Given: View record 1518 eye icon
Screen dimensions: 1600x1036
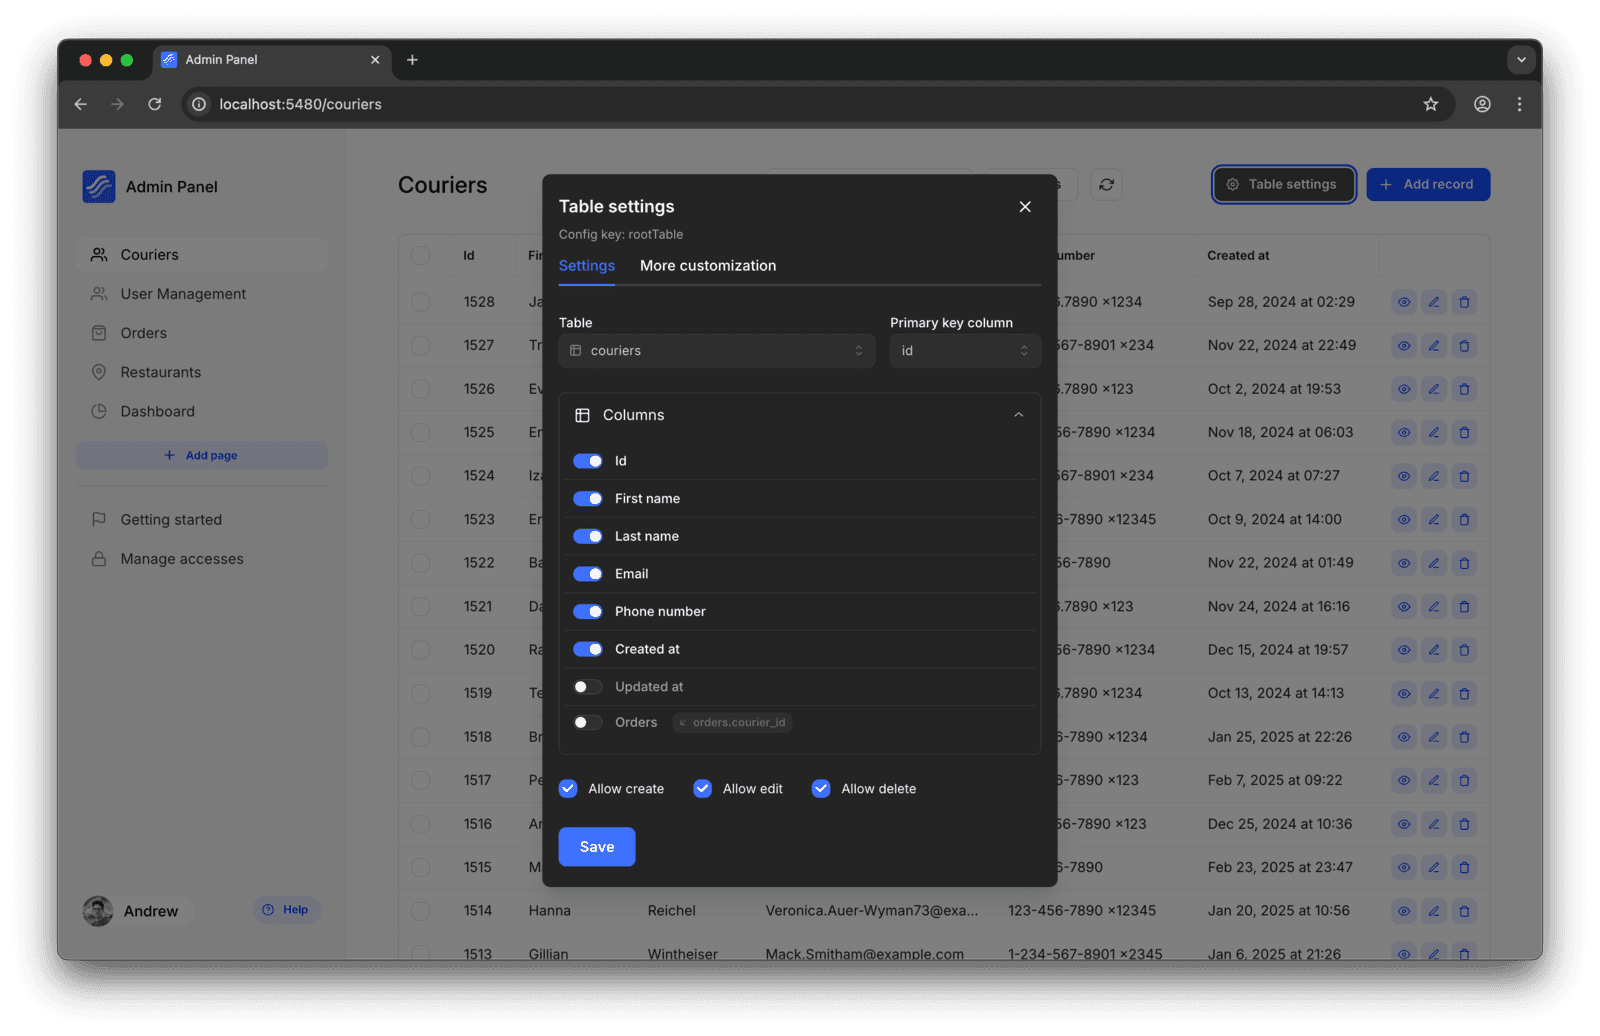Looking at the screenshot, I should tap(1404, 737).
